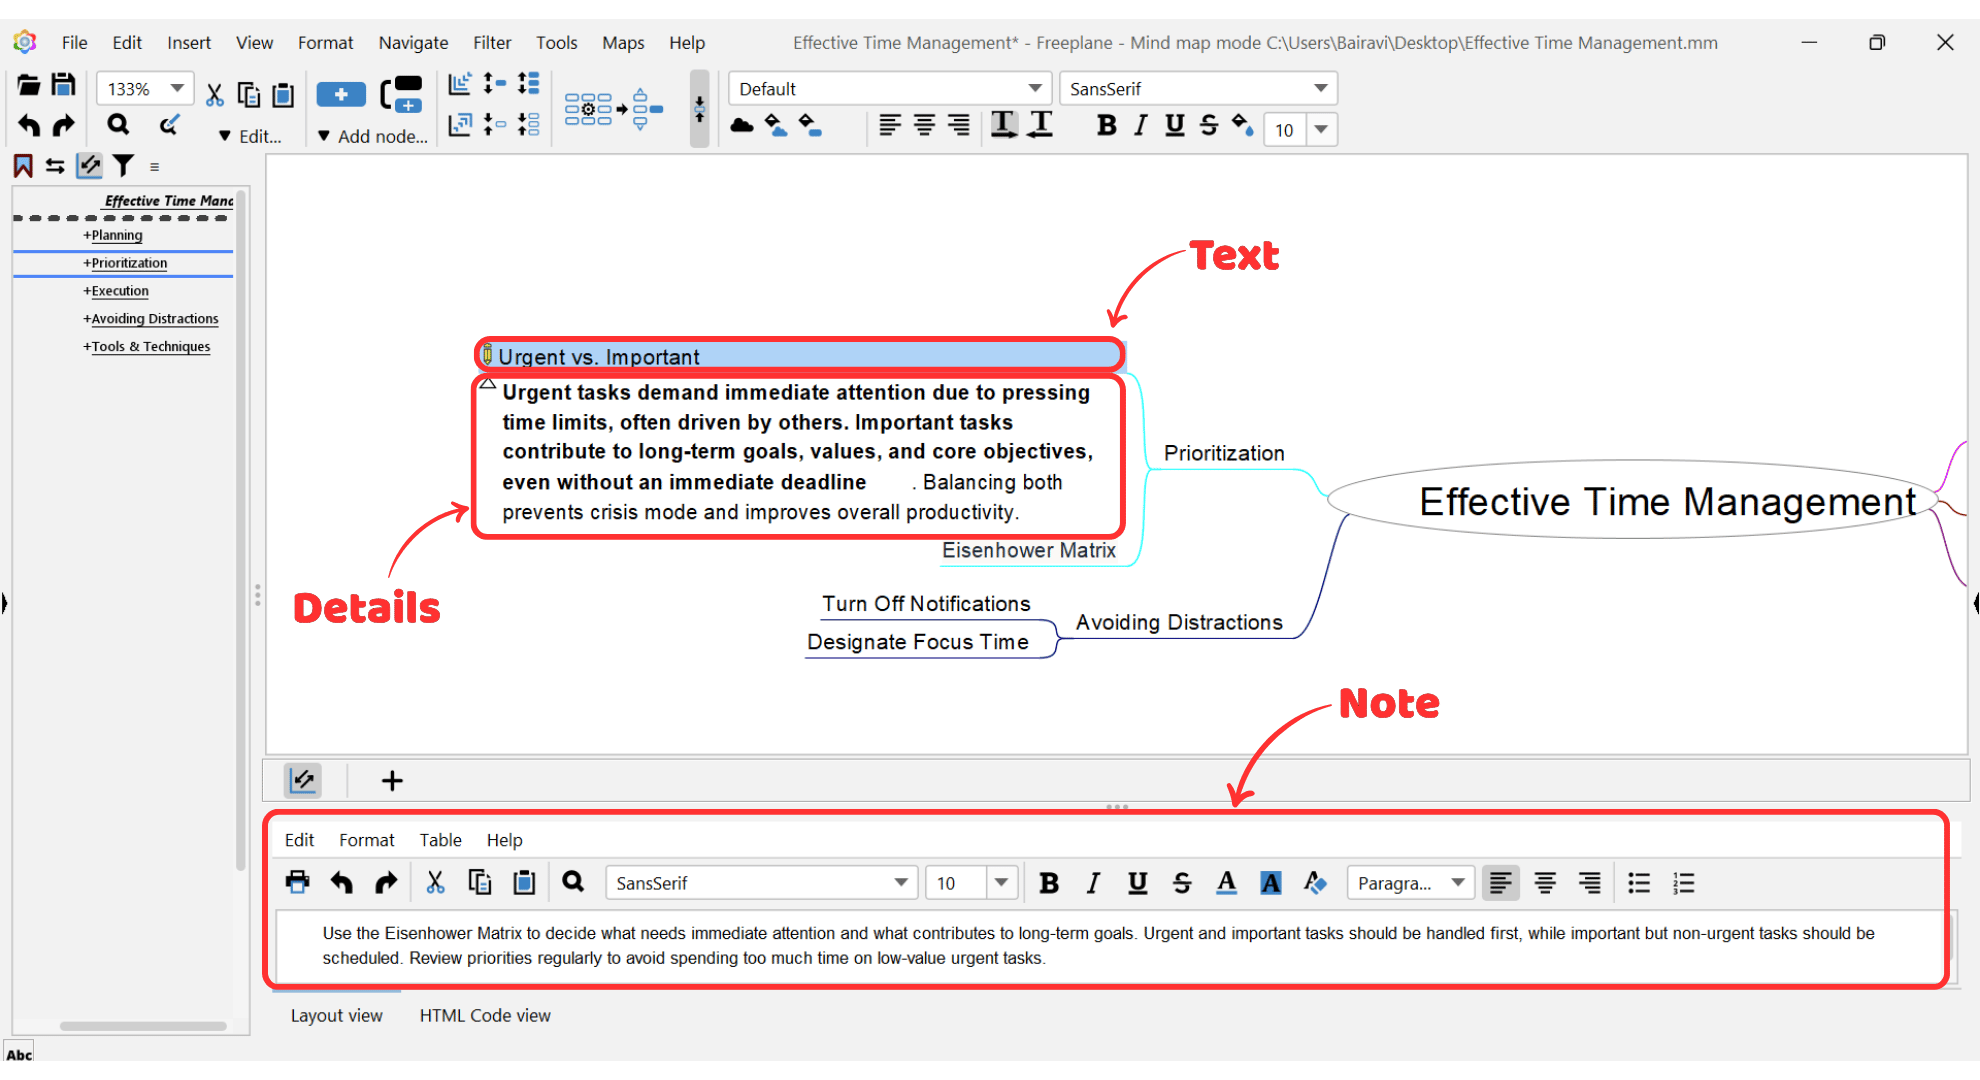1980x1080 pixels.
Task: Paste using the main toolbar clipboard icon
Action: pos(283,95)
